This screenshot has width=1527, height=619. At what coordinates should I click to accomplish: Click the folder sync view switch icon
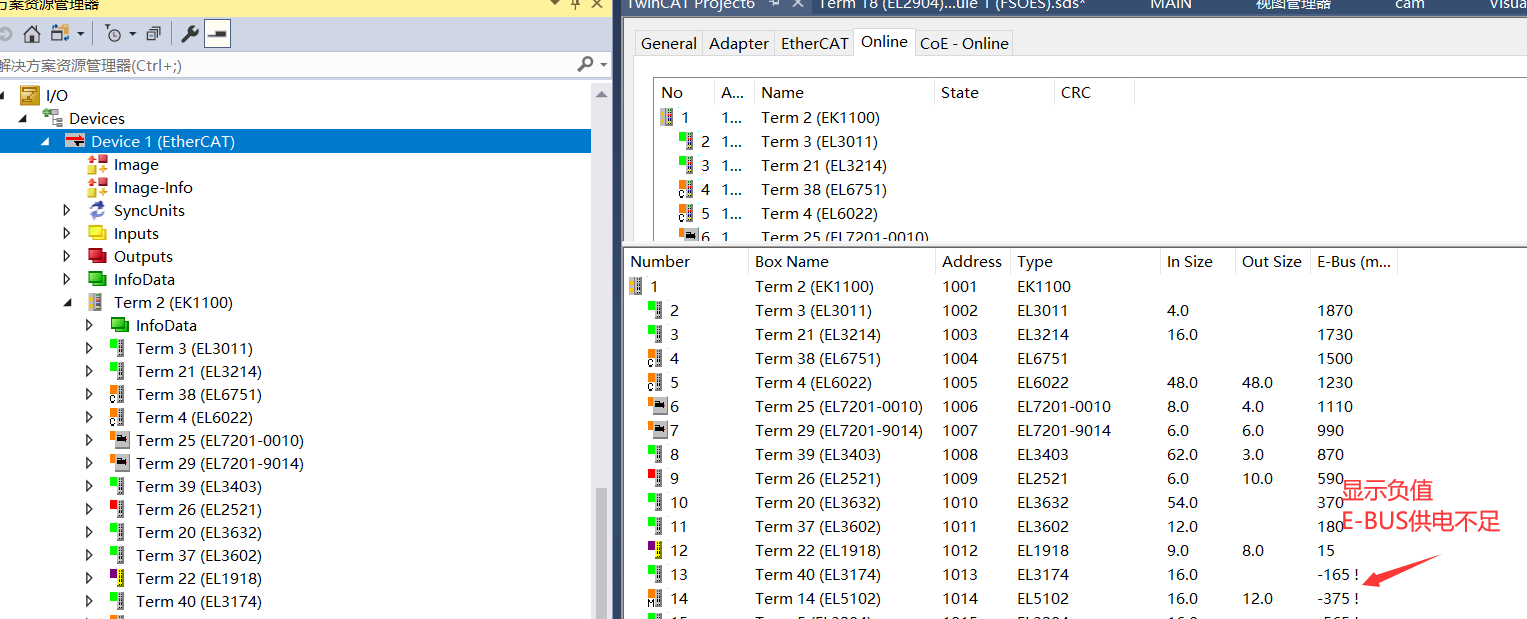pos(60,34)
